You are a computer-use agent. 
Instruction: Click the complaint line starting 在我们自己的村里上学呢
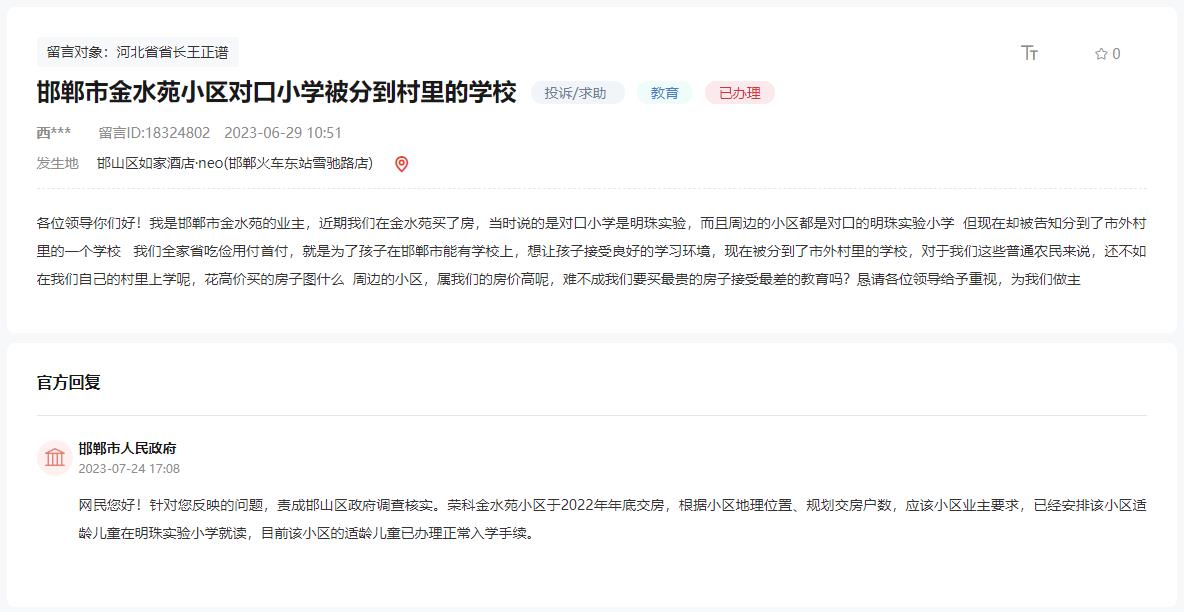(x=559, y=280)
